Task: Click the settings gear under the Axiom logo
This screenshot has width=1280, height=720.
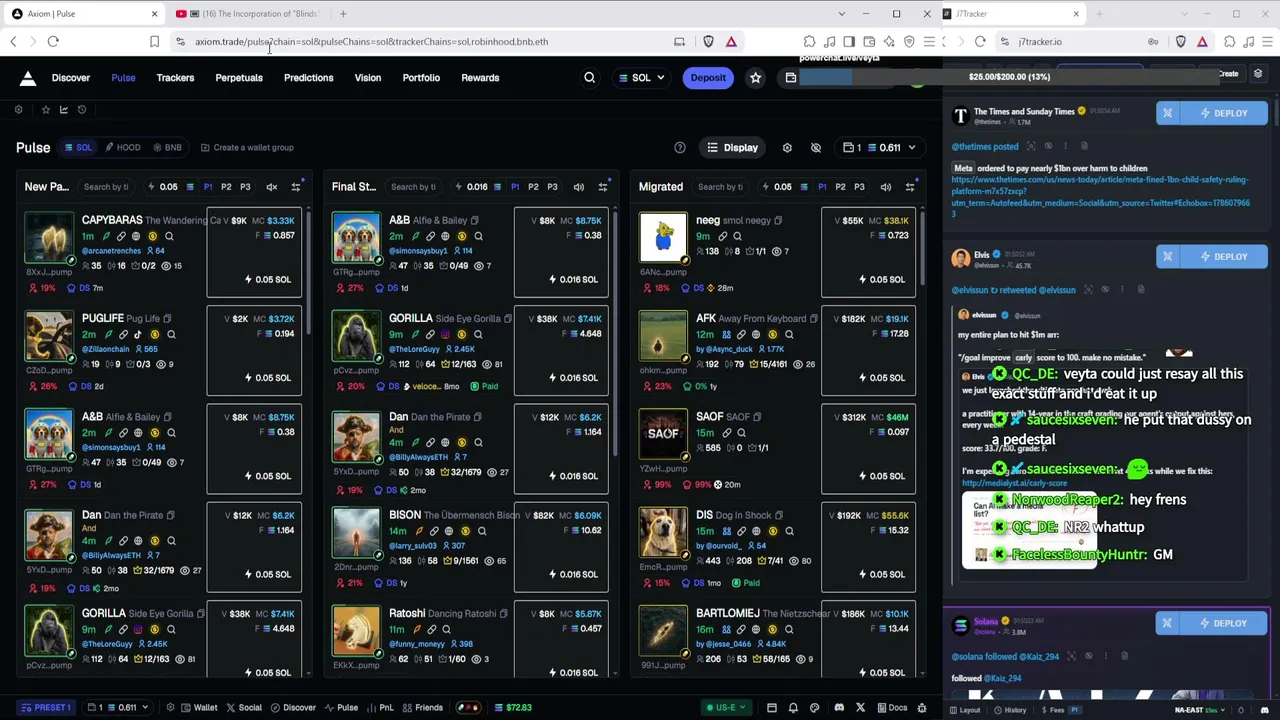Action: 18,110
